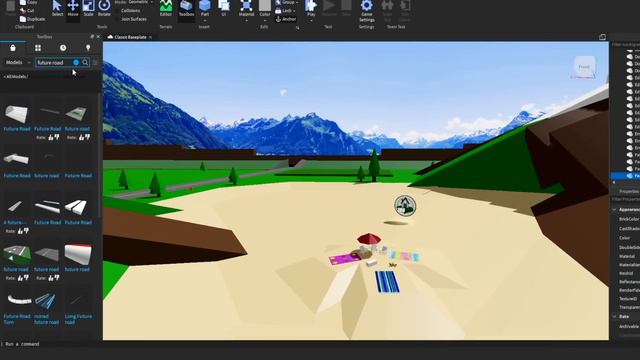Click the Lock tool
Viewport: 640px width, 360px height.
pos(285,11)
